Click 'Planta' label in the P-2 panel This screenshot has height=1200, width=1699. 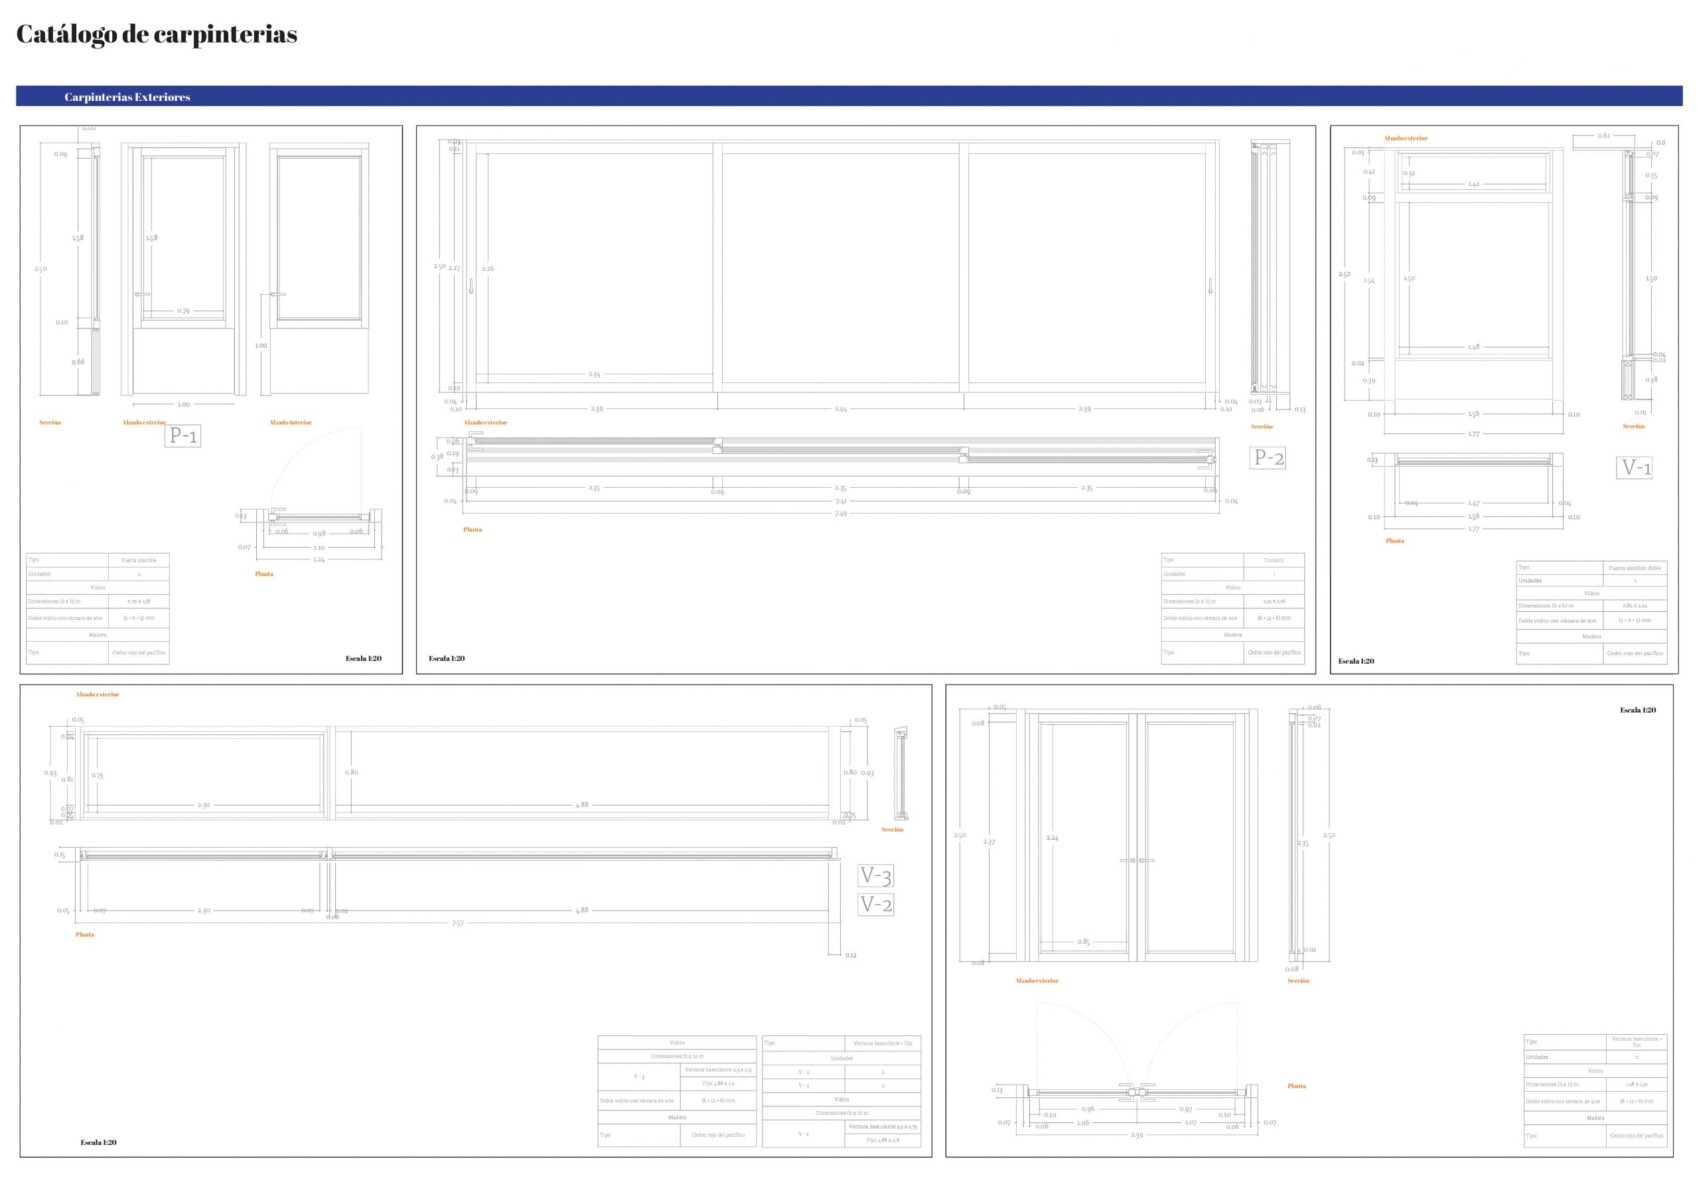click(472, 530)
